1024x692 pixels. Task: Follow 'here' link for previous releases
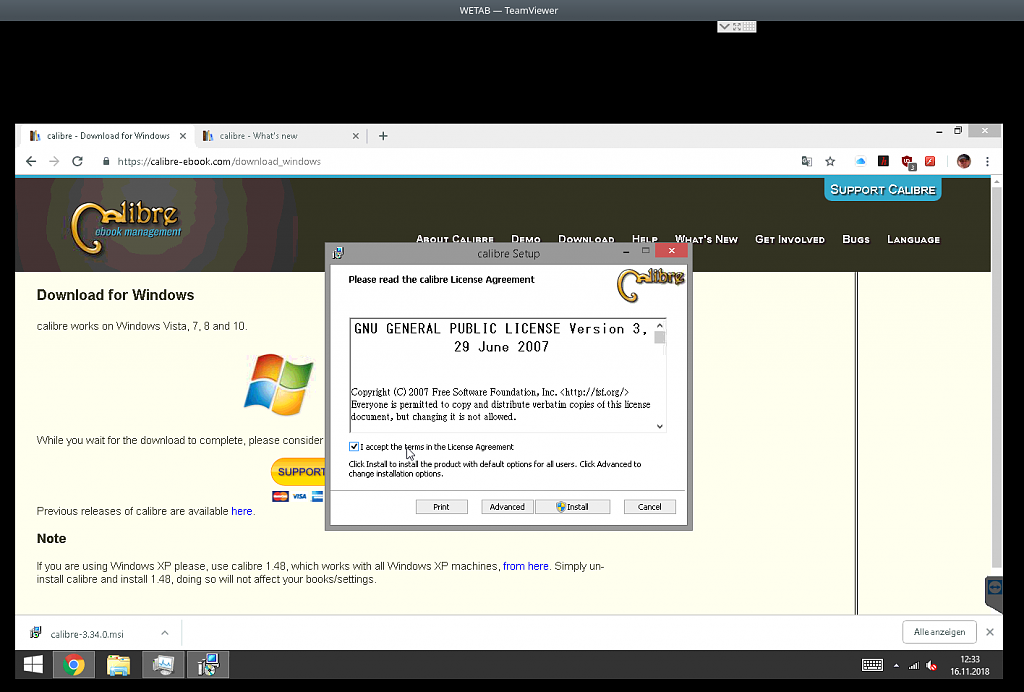242,511
